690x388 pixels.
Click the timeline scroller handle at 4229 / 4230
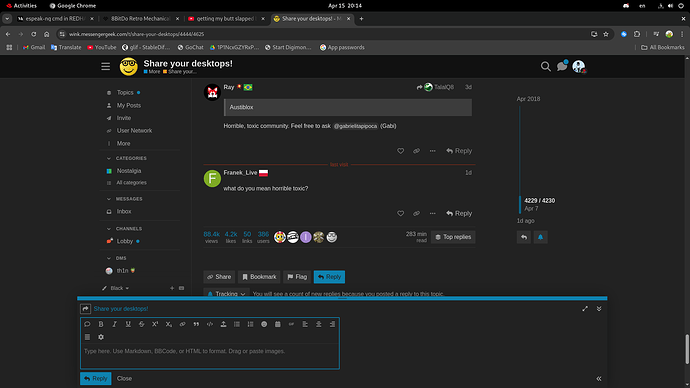(520, 204)
